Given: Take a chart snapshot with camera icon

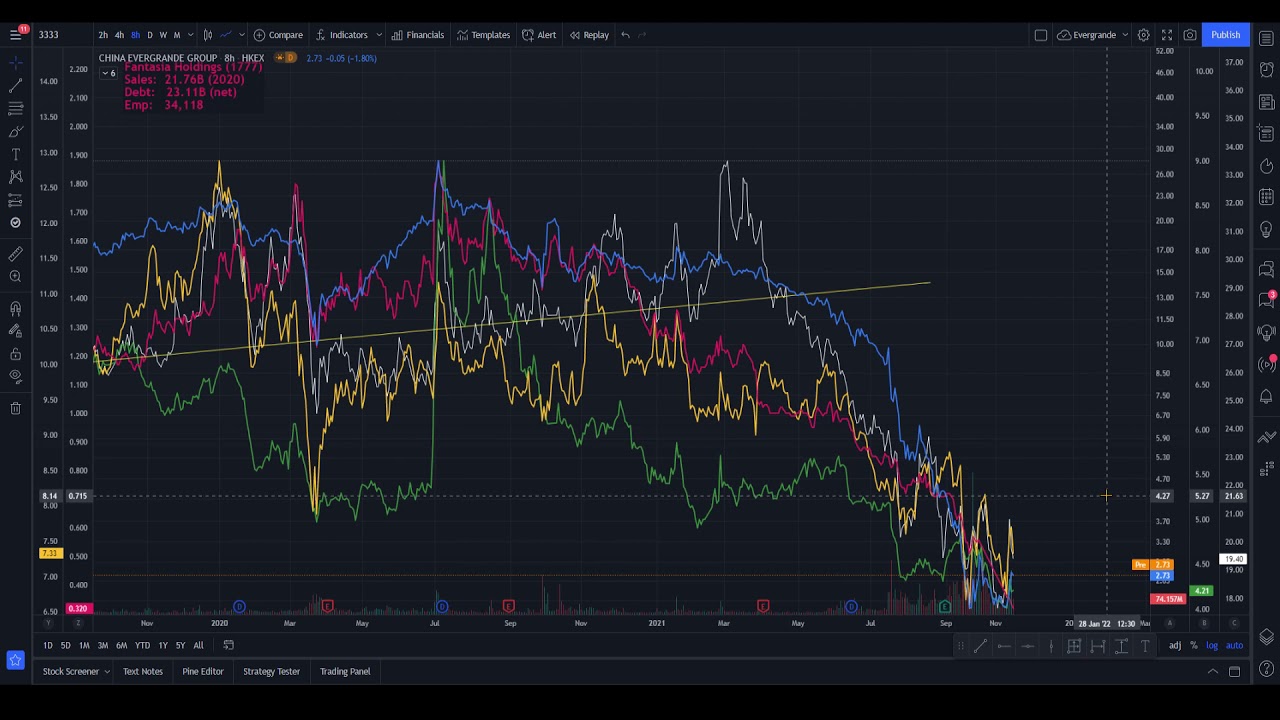Looking at the screenshot, I should (x=1189, y=35).
